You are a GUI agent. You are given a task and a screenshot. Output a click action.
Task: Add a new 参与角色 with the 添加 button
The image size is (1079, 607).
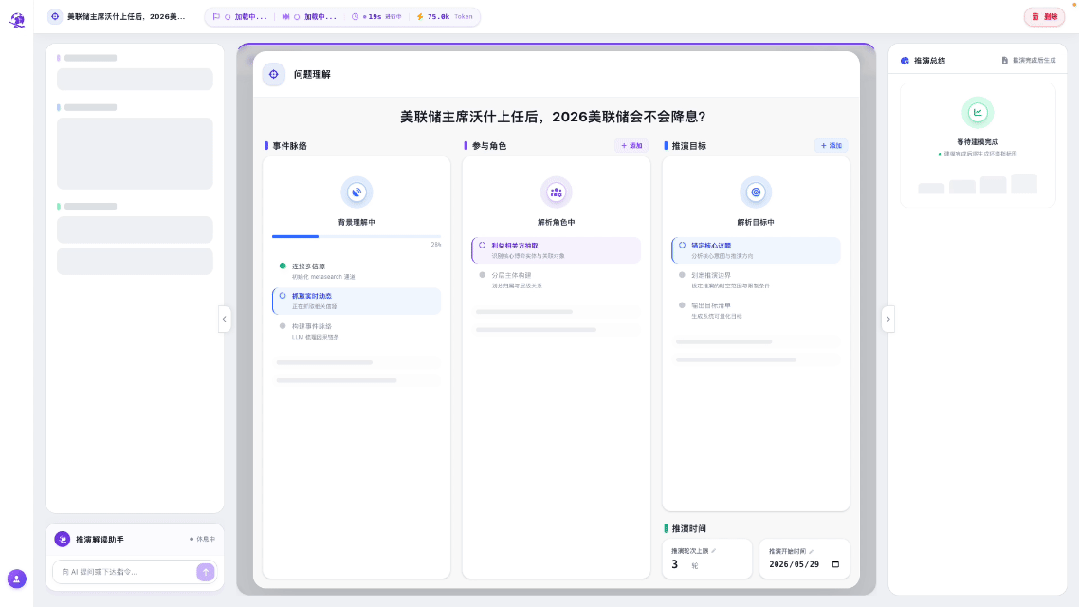click(631, 145)
